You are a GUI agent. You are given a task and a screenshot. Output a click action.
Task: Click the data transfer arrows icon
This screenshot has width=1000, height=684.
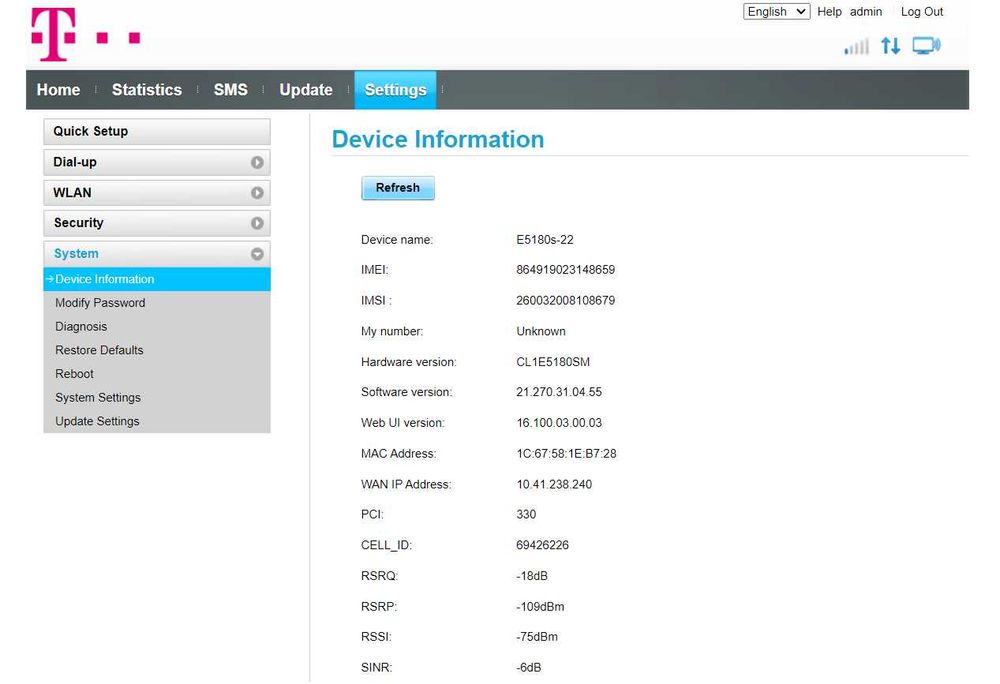890,46
